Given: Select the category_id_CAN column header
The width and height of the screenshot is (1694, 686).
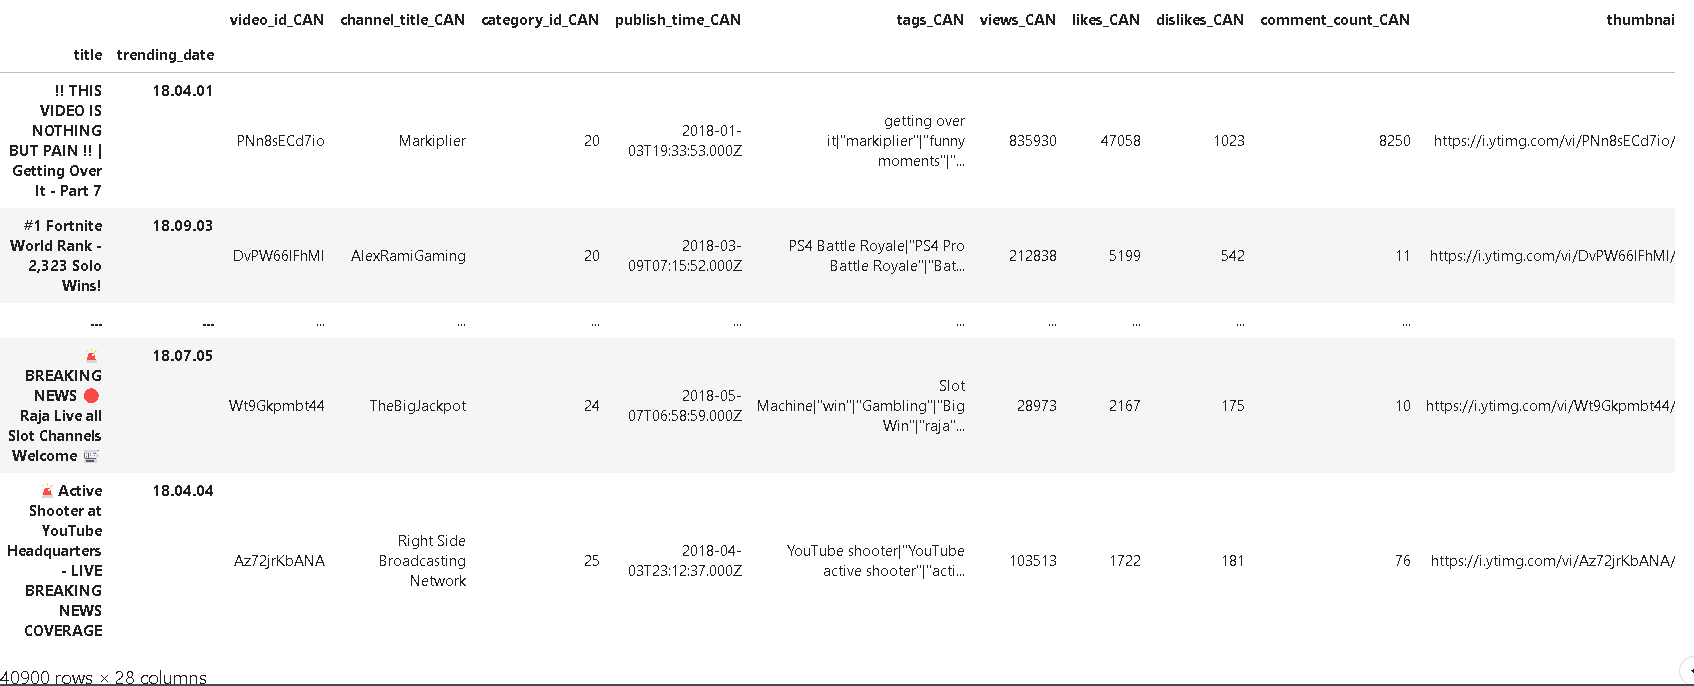Looking at the screenshot, I should click(x=540, y=20).
